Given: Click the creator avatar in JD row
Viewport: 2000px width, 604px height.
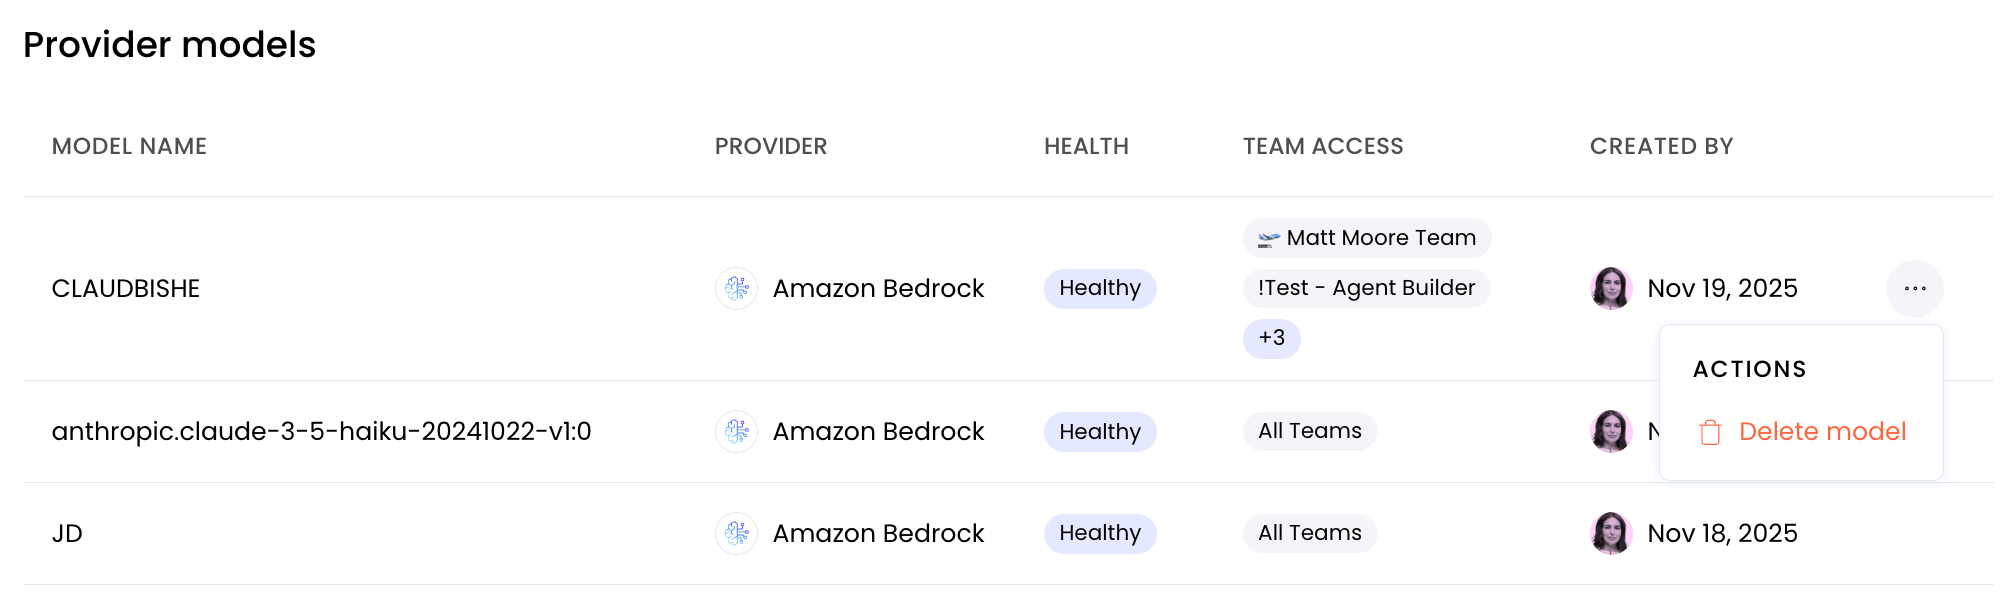Looking at the screenshot, I should (x=1611, y=534).
